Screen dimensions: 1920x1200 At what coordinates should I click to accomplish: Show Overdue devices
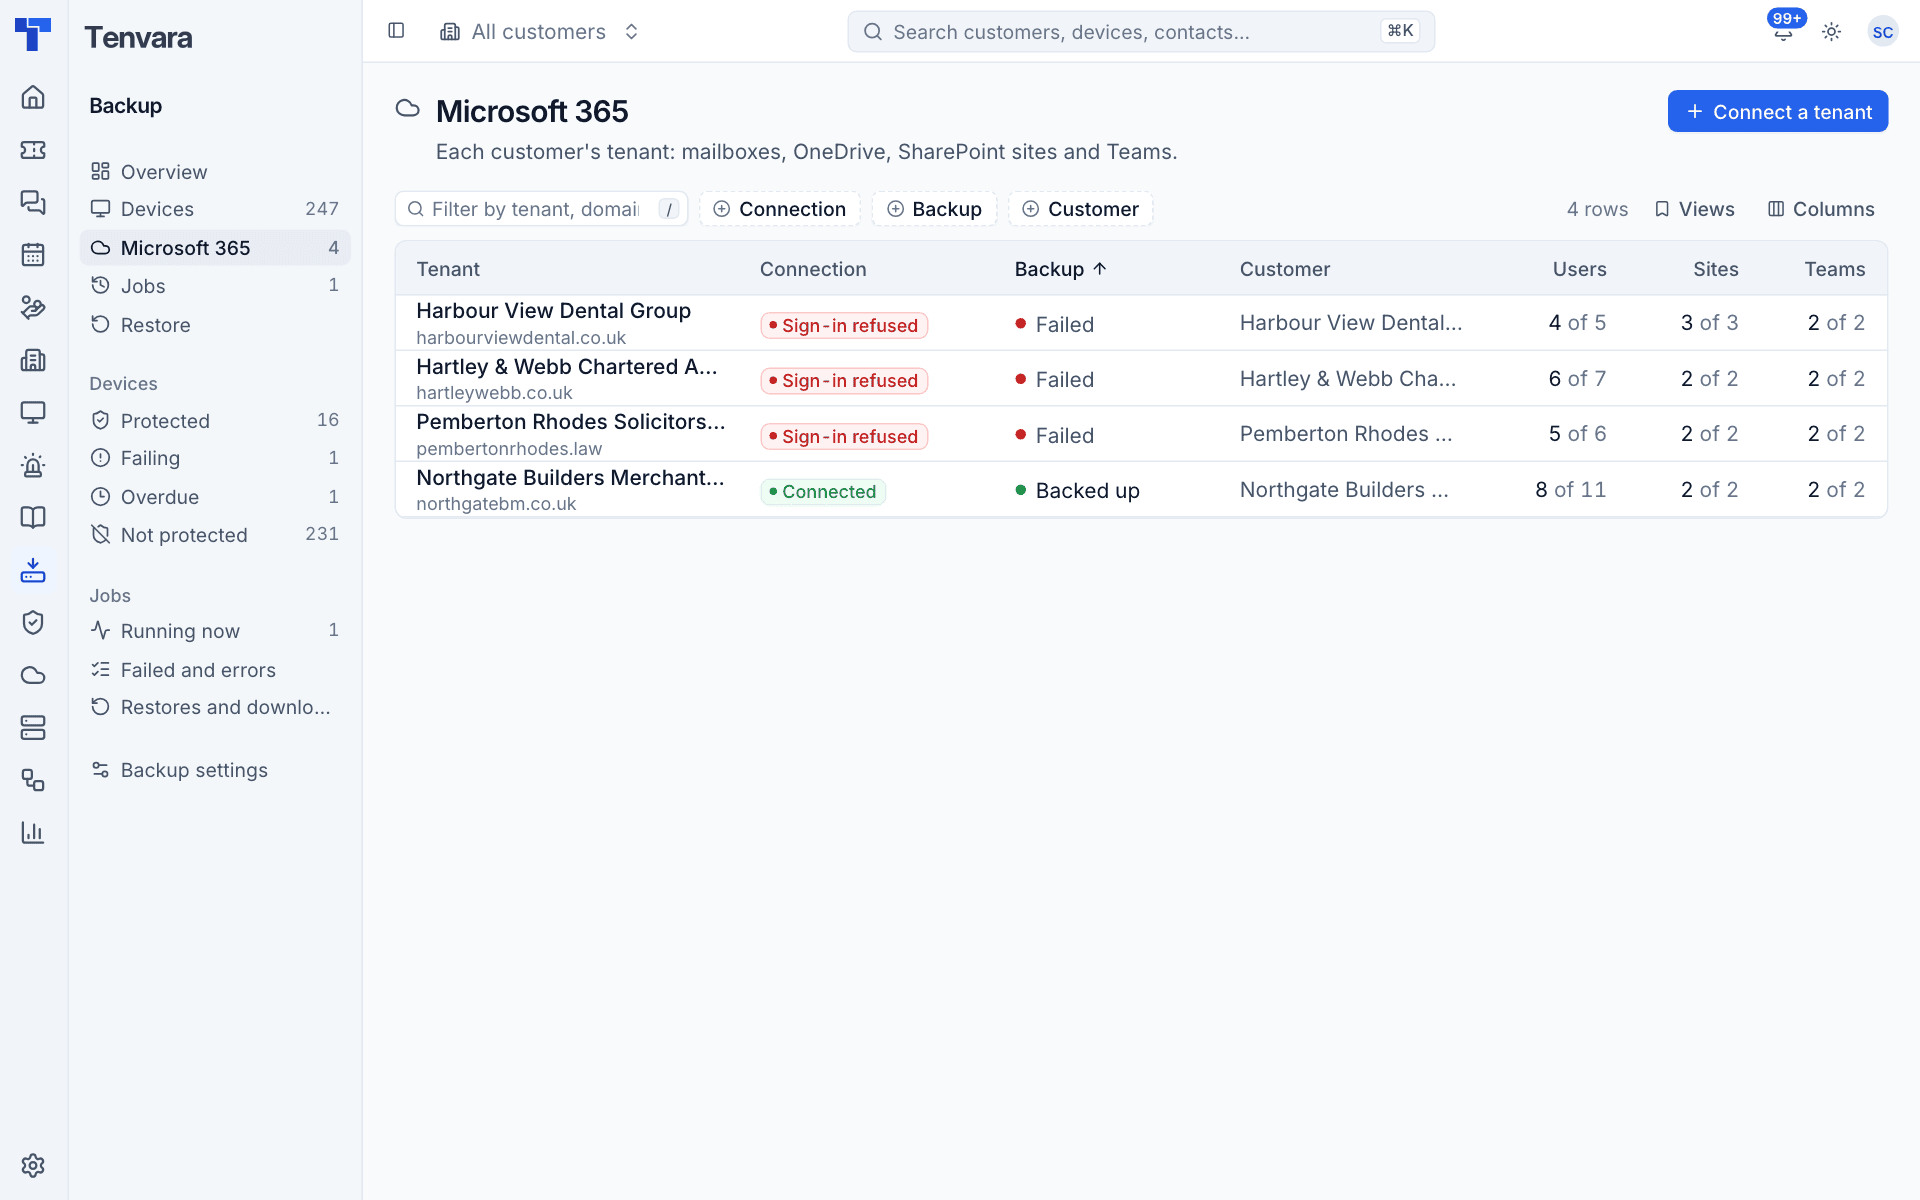(x=215, y=497)
